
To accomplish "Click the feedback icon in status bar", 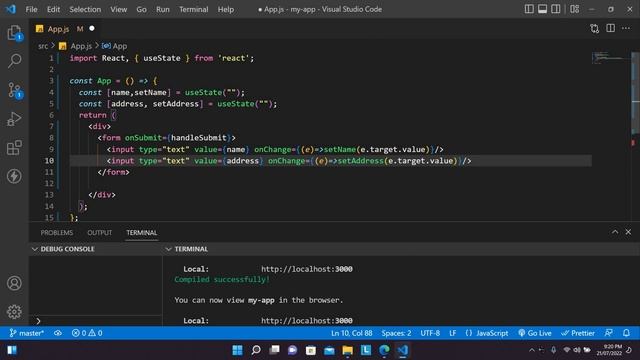I will [608, 333].
